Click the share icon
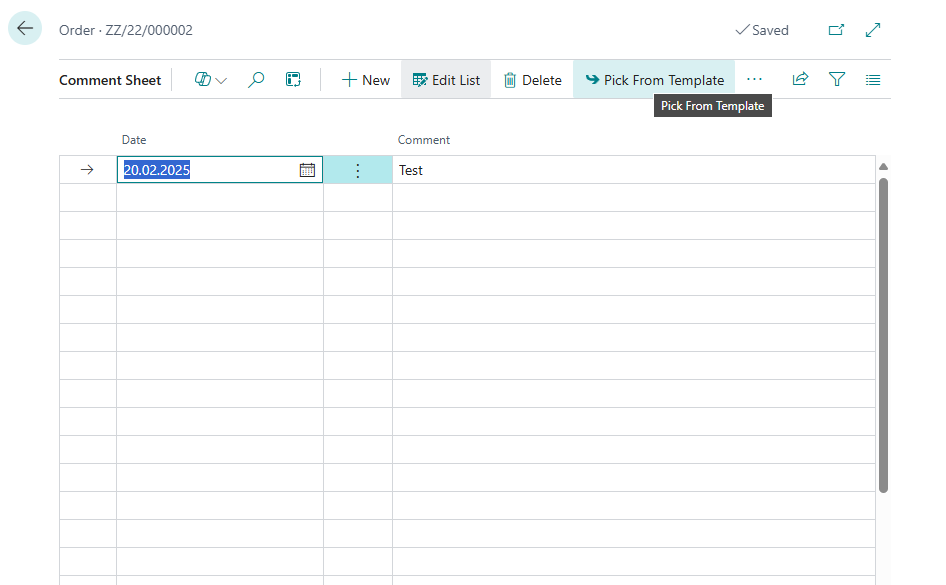The image size is (946, 585). click(800, 80)
